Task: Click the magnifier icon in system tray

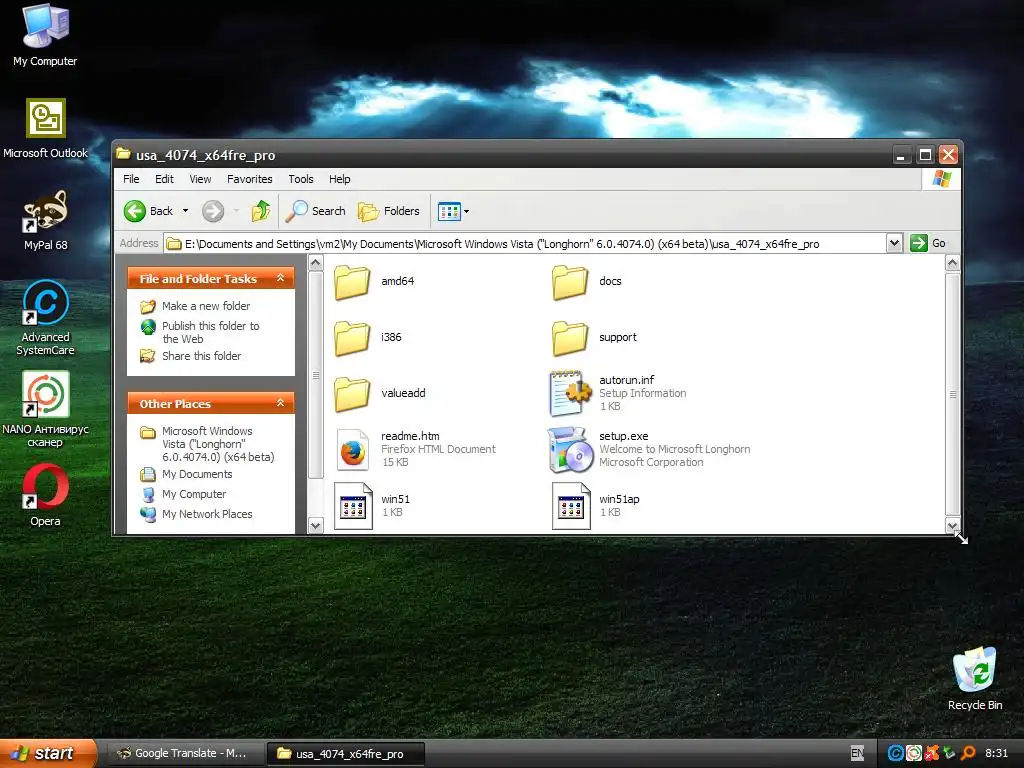Action: [x=968, y=753]
